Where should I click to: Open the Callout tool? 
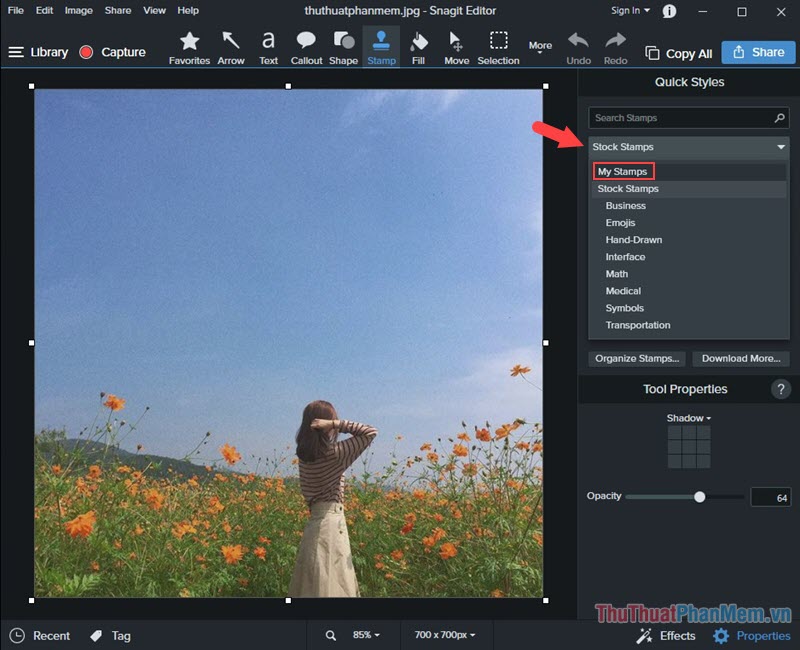306,45
